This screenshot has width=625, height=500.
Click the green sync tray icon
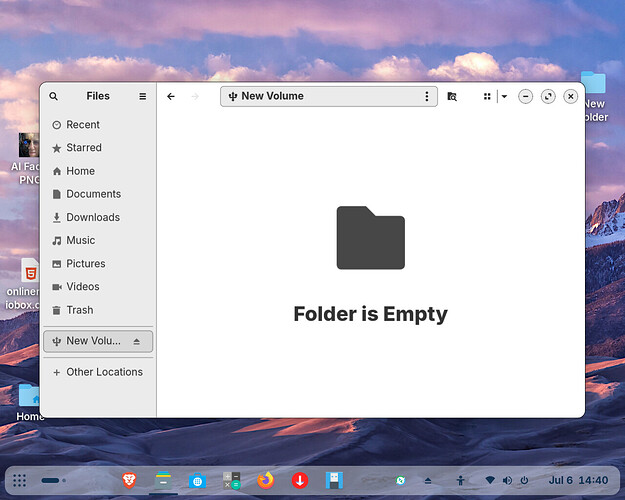[400, 480]
